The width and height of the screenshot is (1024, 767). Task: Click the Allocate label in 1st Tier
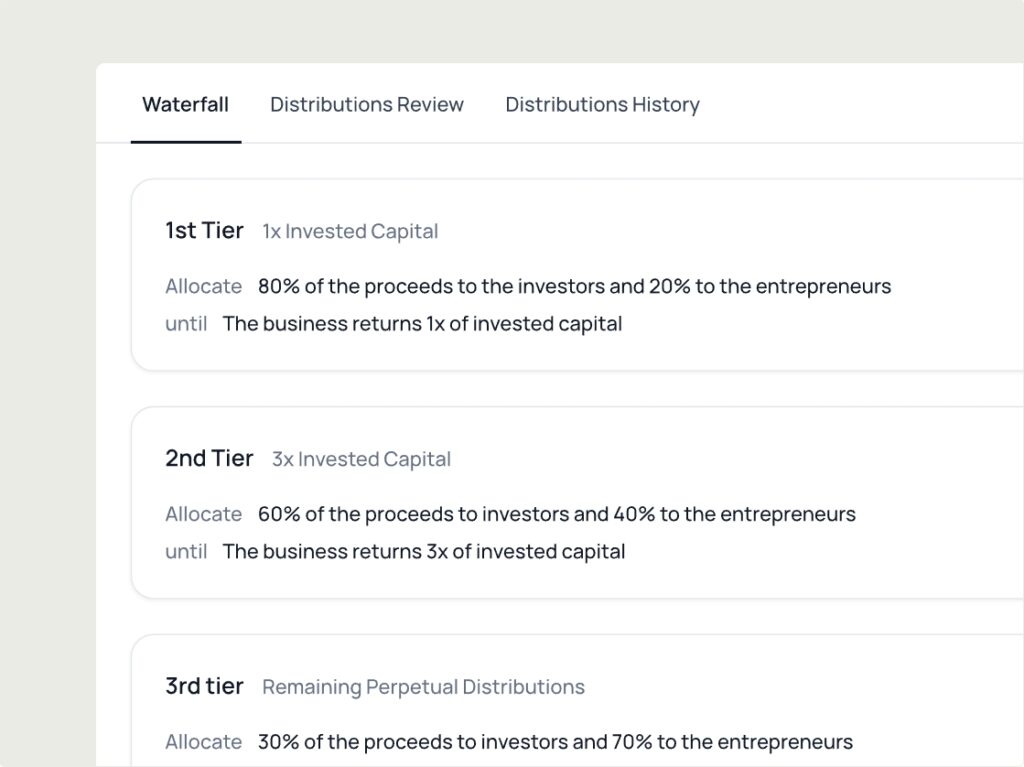(203, 286)
